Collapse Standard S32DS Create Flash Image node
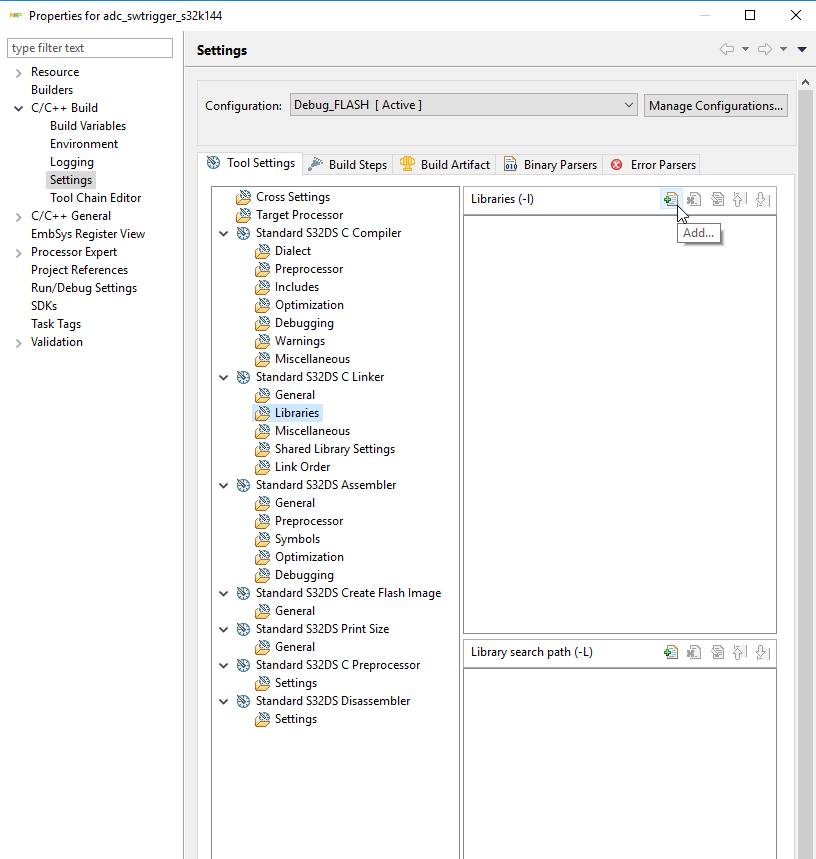The height and width of the screenshot is (859, 816). coord(223,593)
